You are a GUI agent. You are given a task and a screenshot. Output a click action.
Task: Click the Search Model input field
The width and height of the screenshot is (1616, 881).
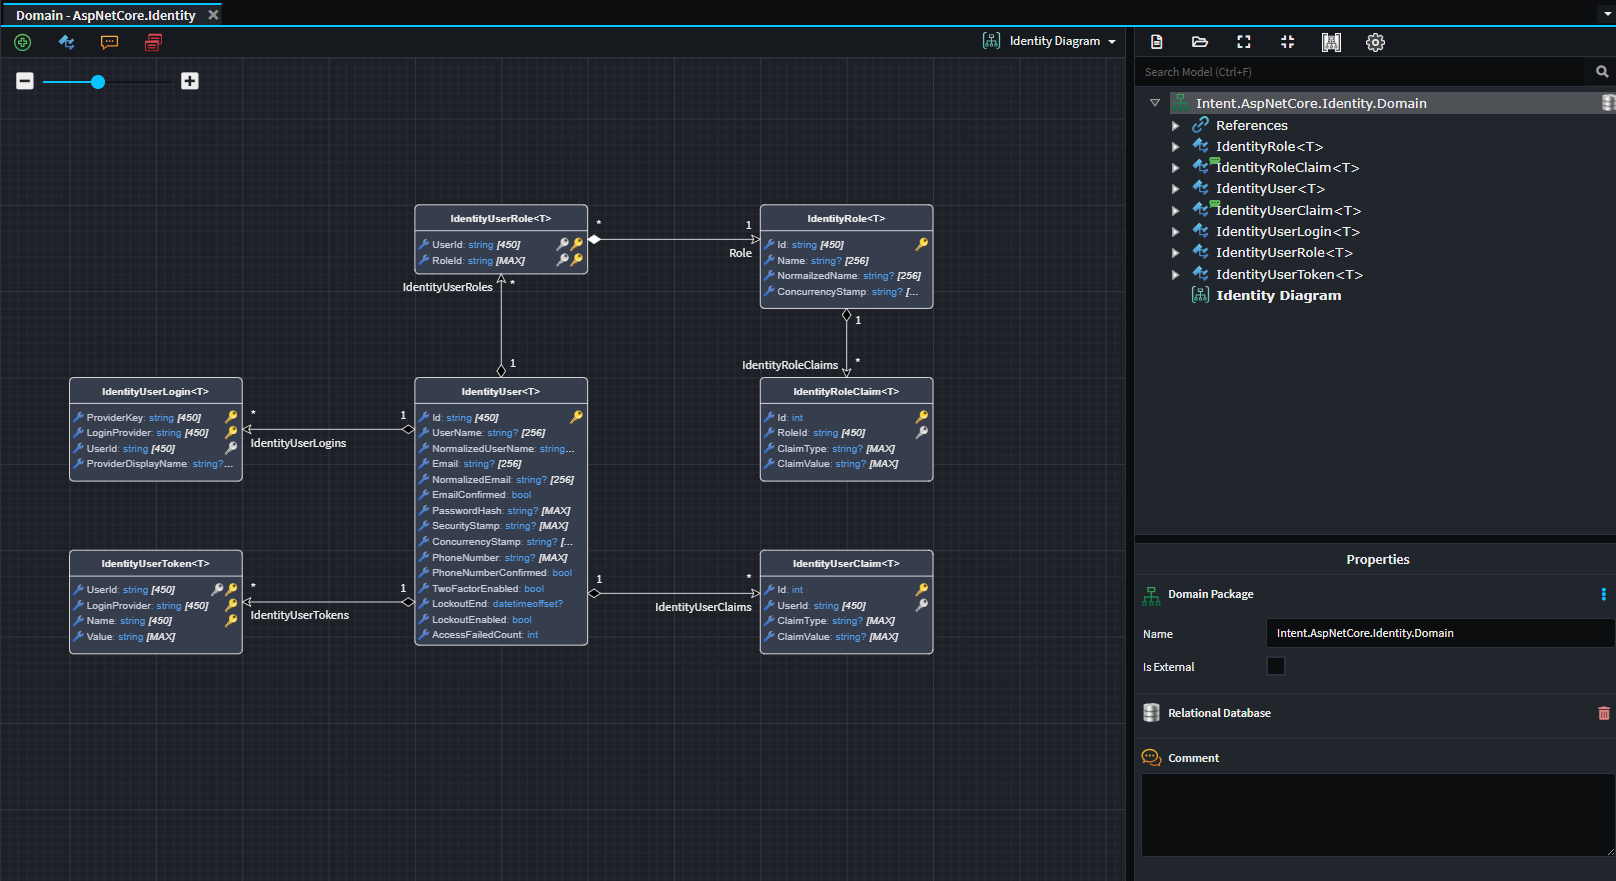1360,72
